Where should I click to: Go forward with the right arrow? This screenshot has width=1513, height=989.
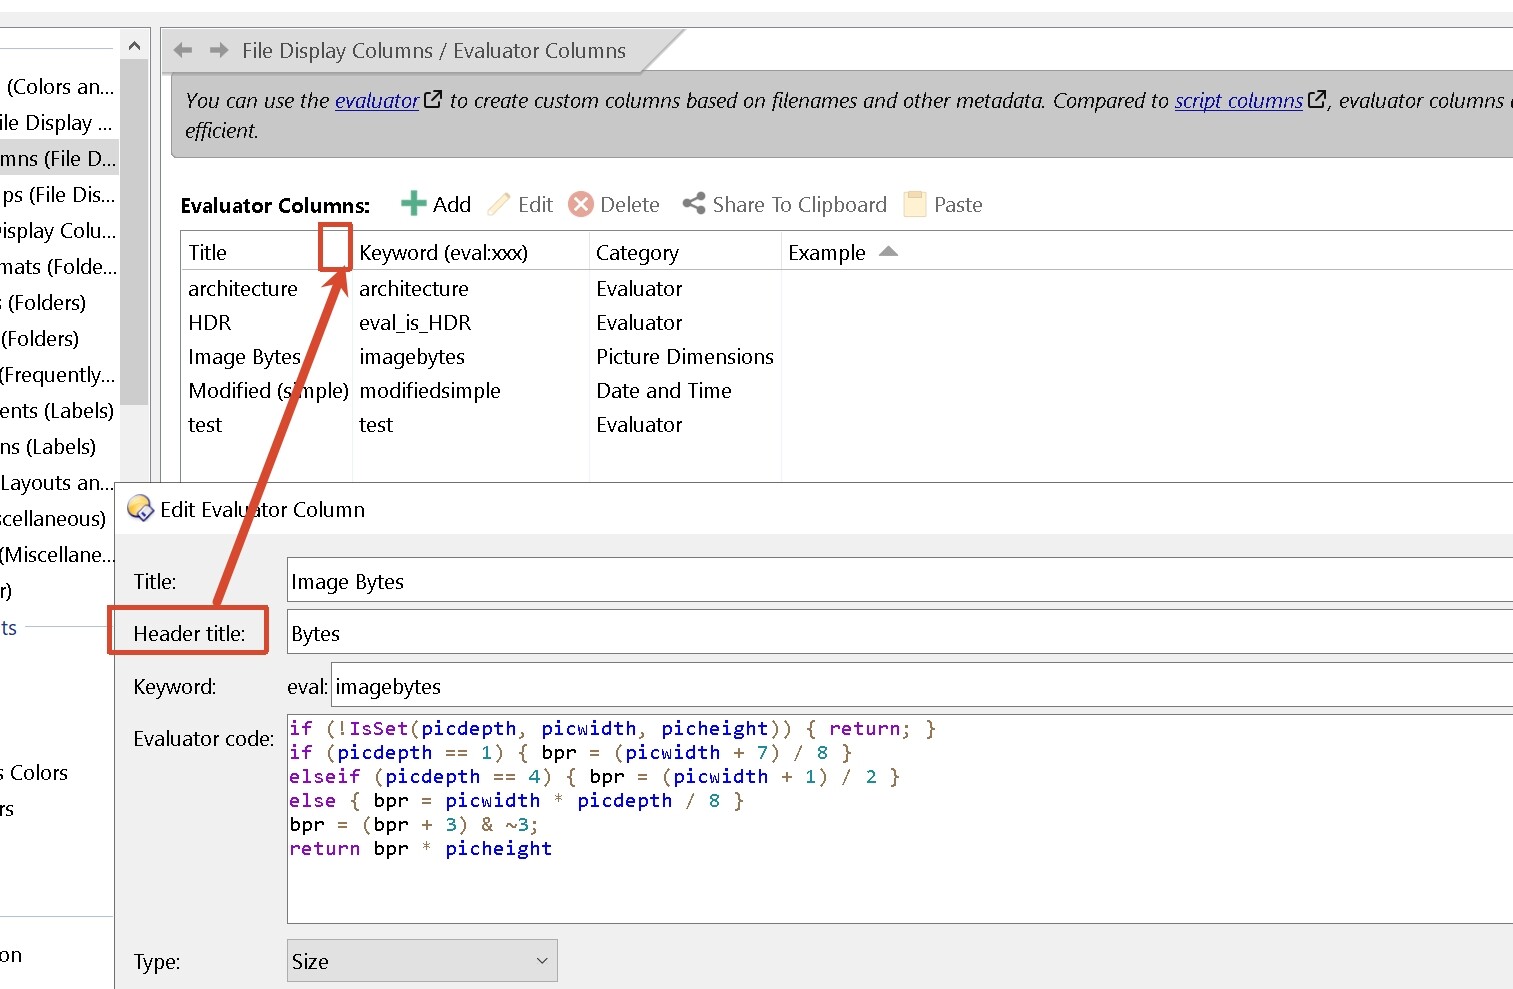(x=219, y=50)
